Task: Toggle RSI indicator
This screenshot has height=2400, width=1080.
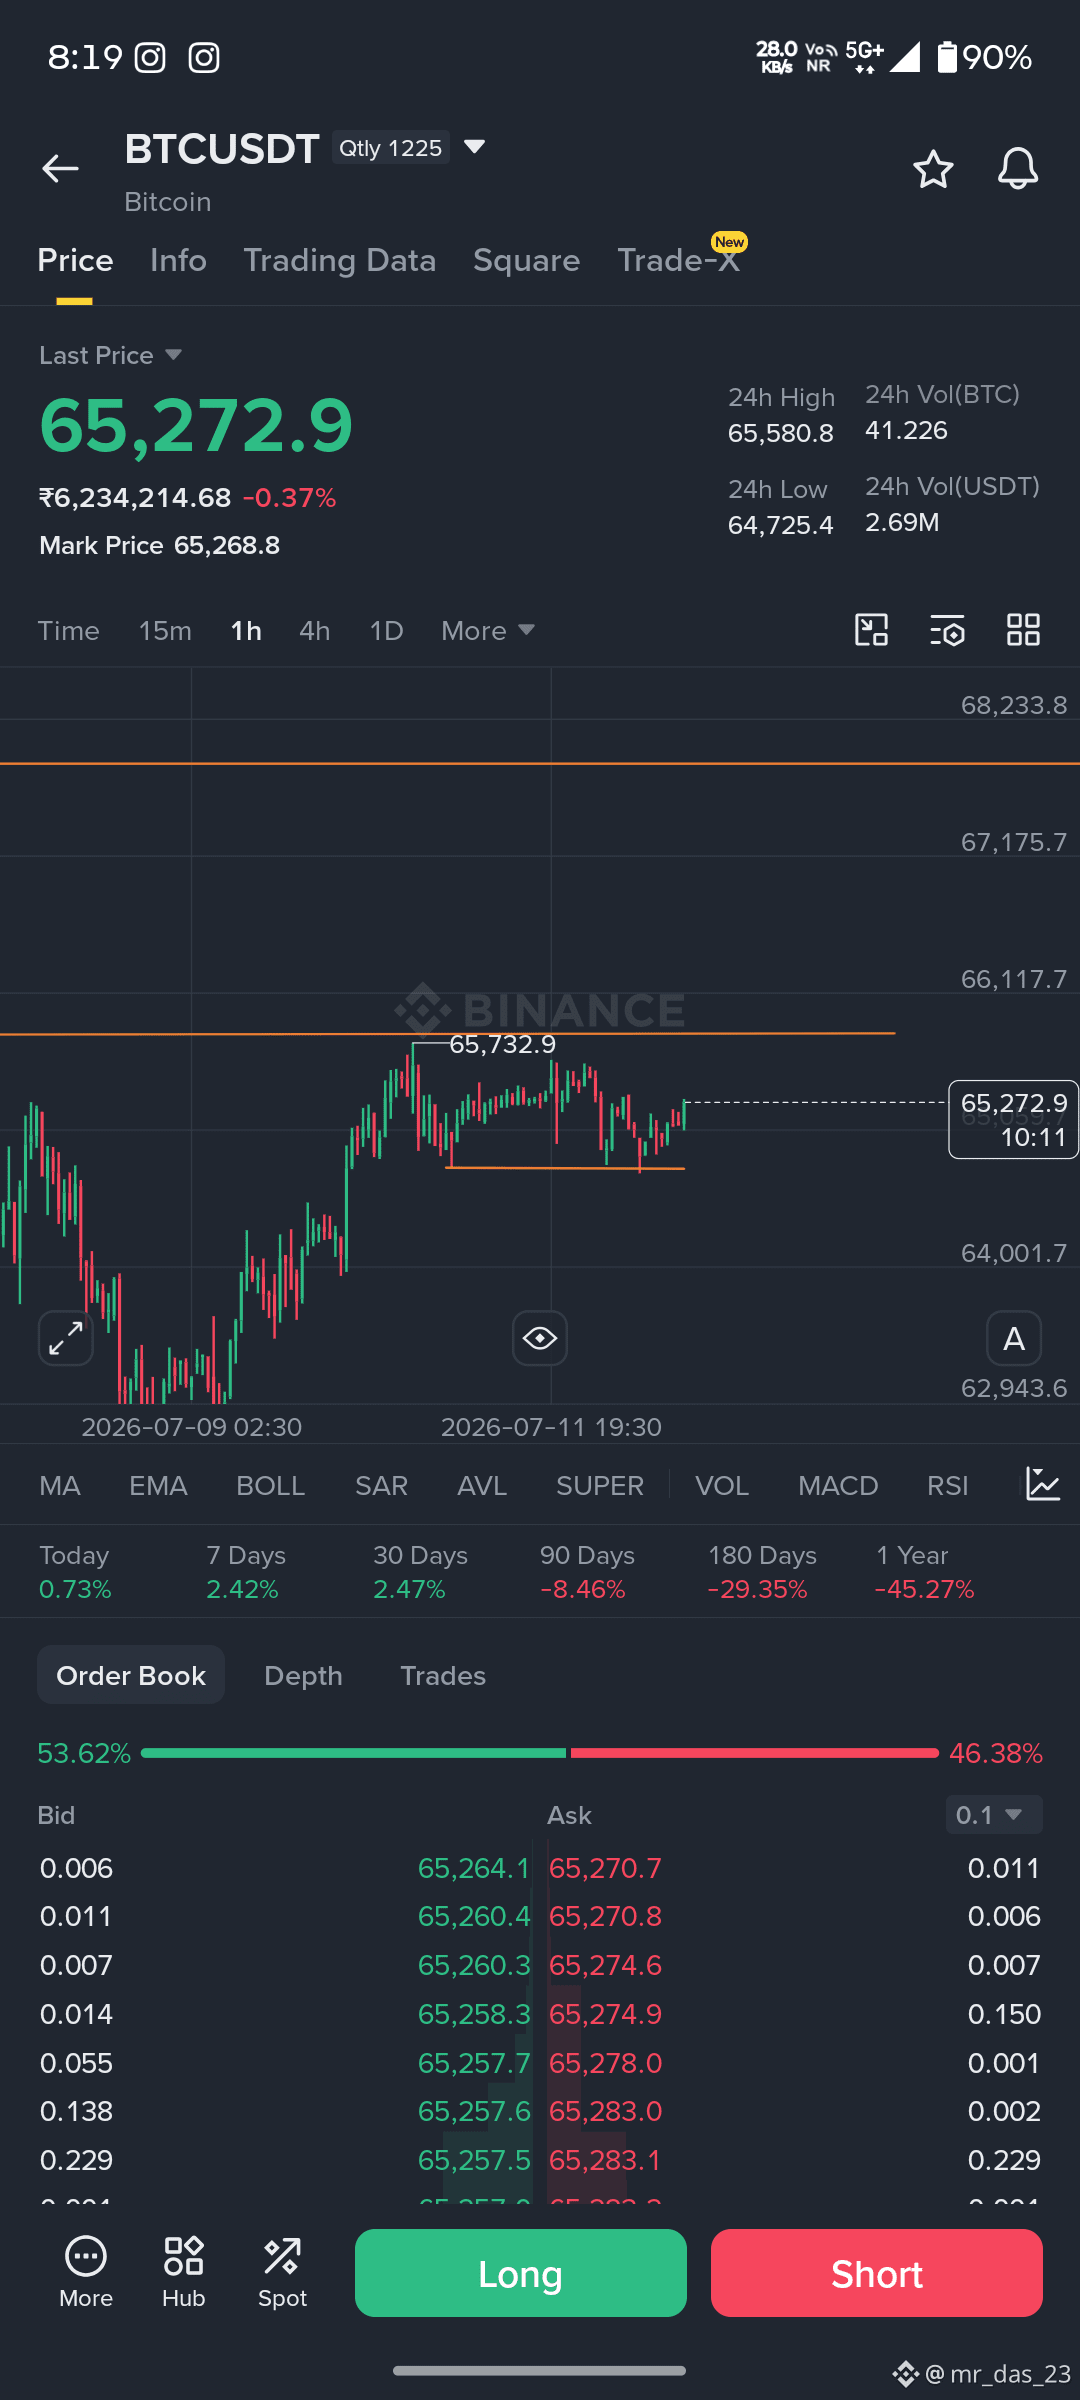Action: pyautogui.click(x=947, y=1486)
